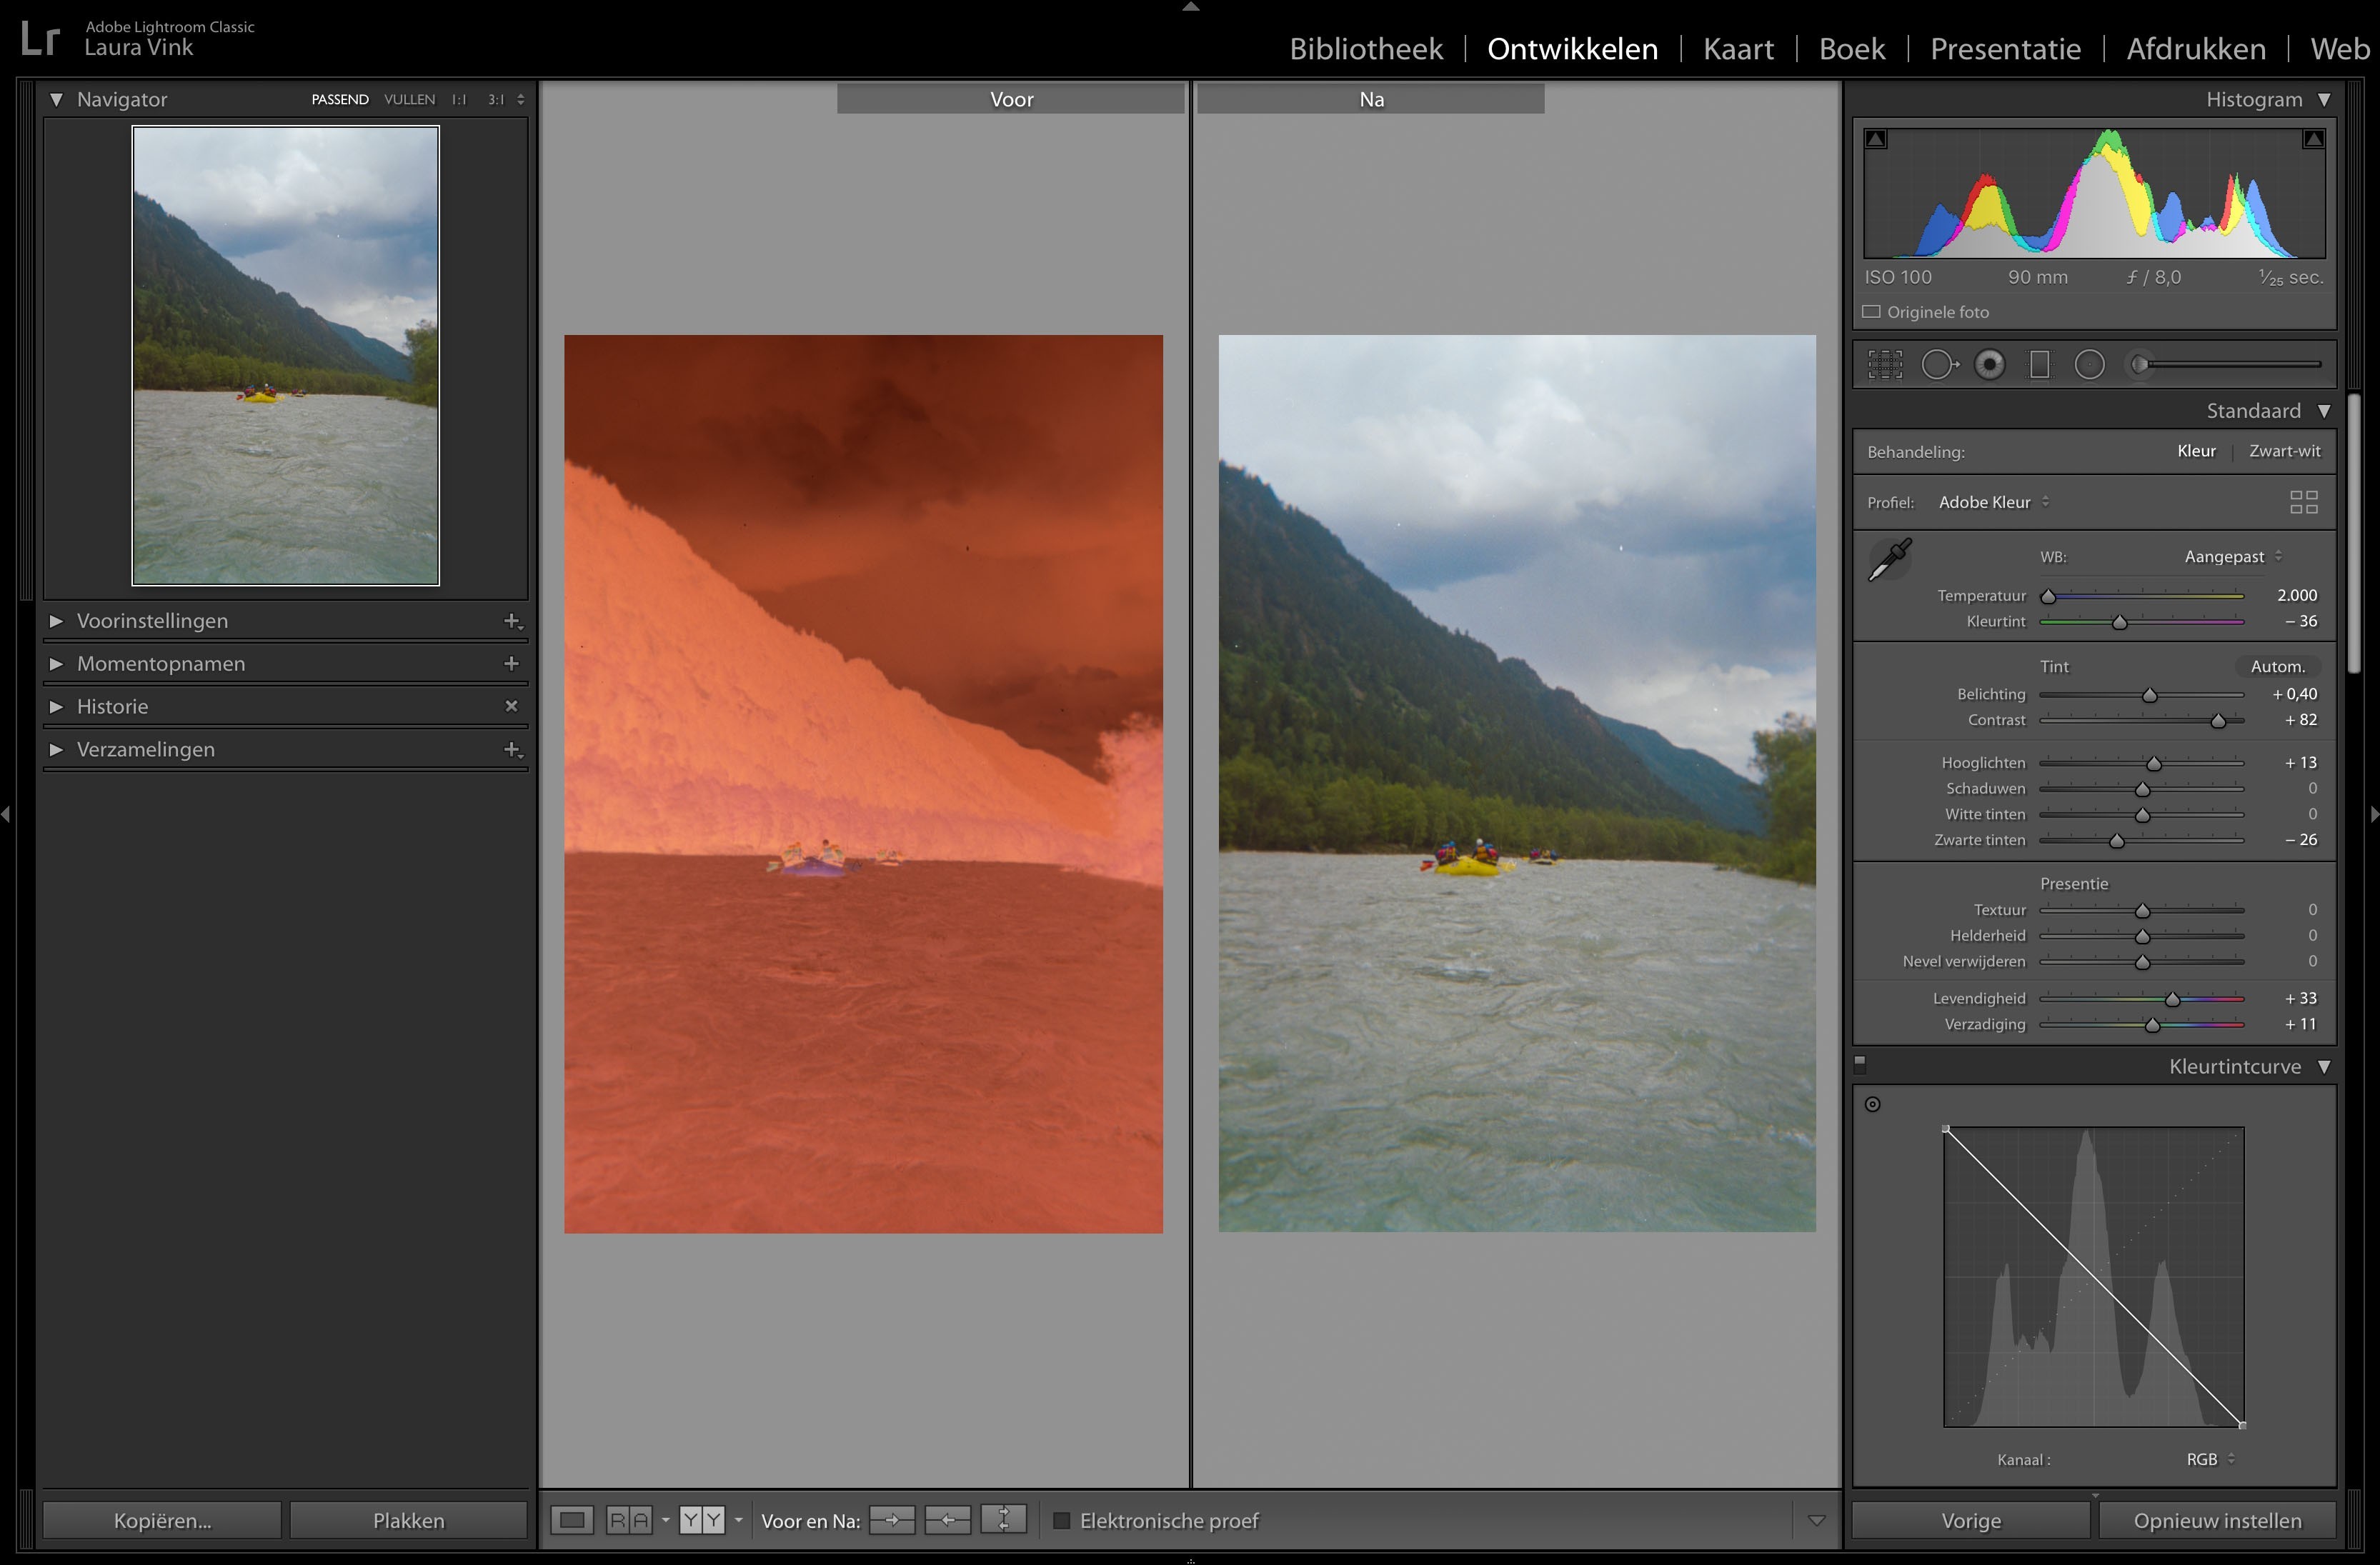This screenshot has height=1565, width=2380.
Task: Select the Spot Removal tool
Action: (1940, 364)
